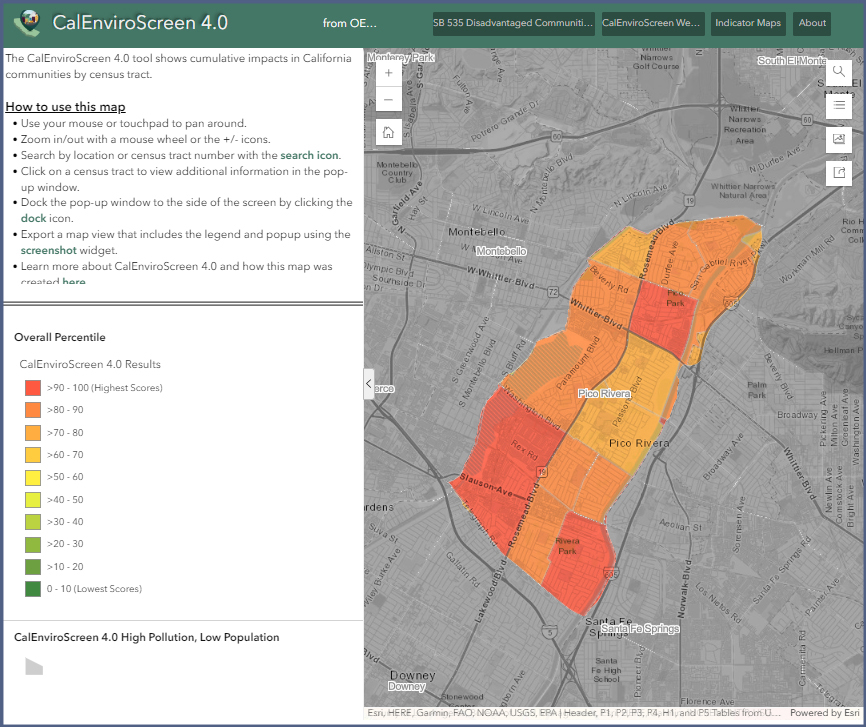Click the gray High Pollution Low Population swatch
Screen dimensions: 866x727
tap(34, 667)
